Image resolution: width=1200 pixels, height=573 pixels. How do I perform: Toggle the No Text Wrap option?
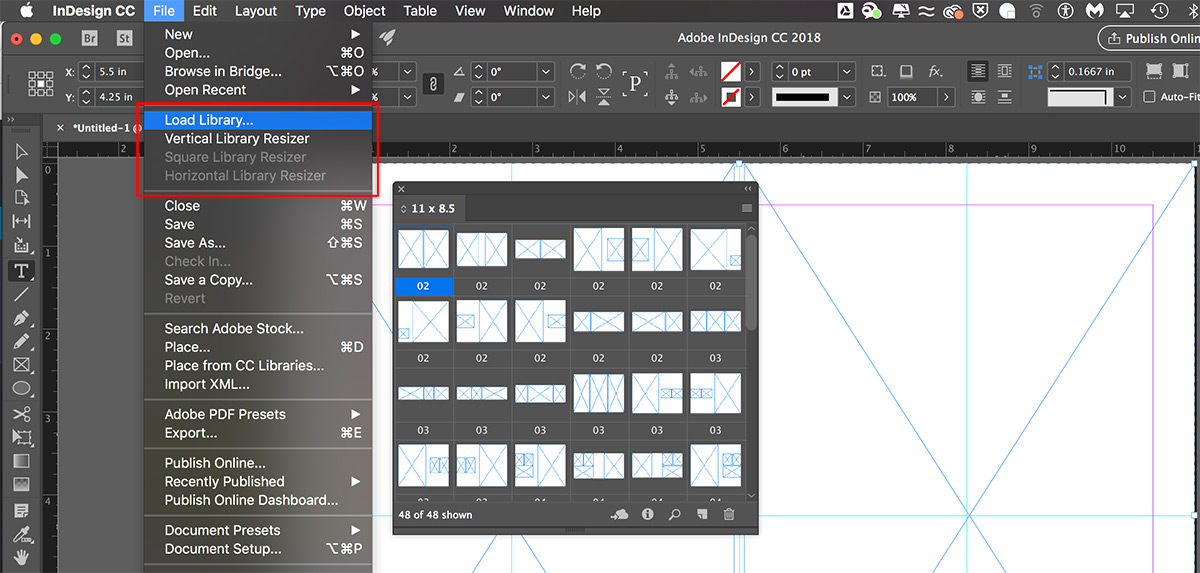coord(977,71)
